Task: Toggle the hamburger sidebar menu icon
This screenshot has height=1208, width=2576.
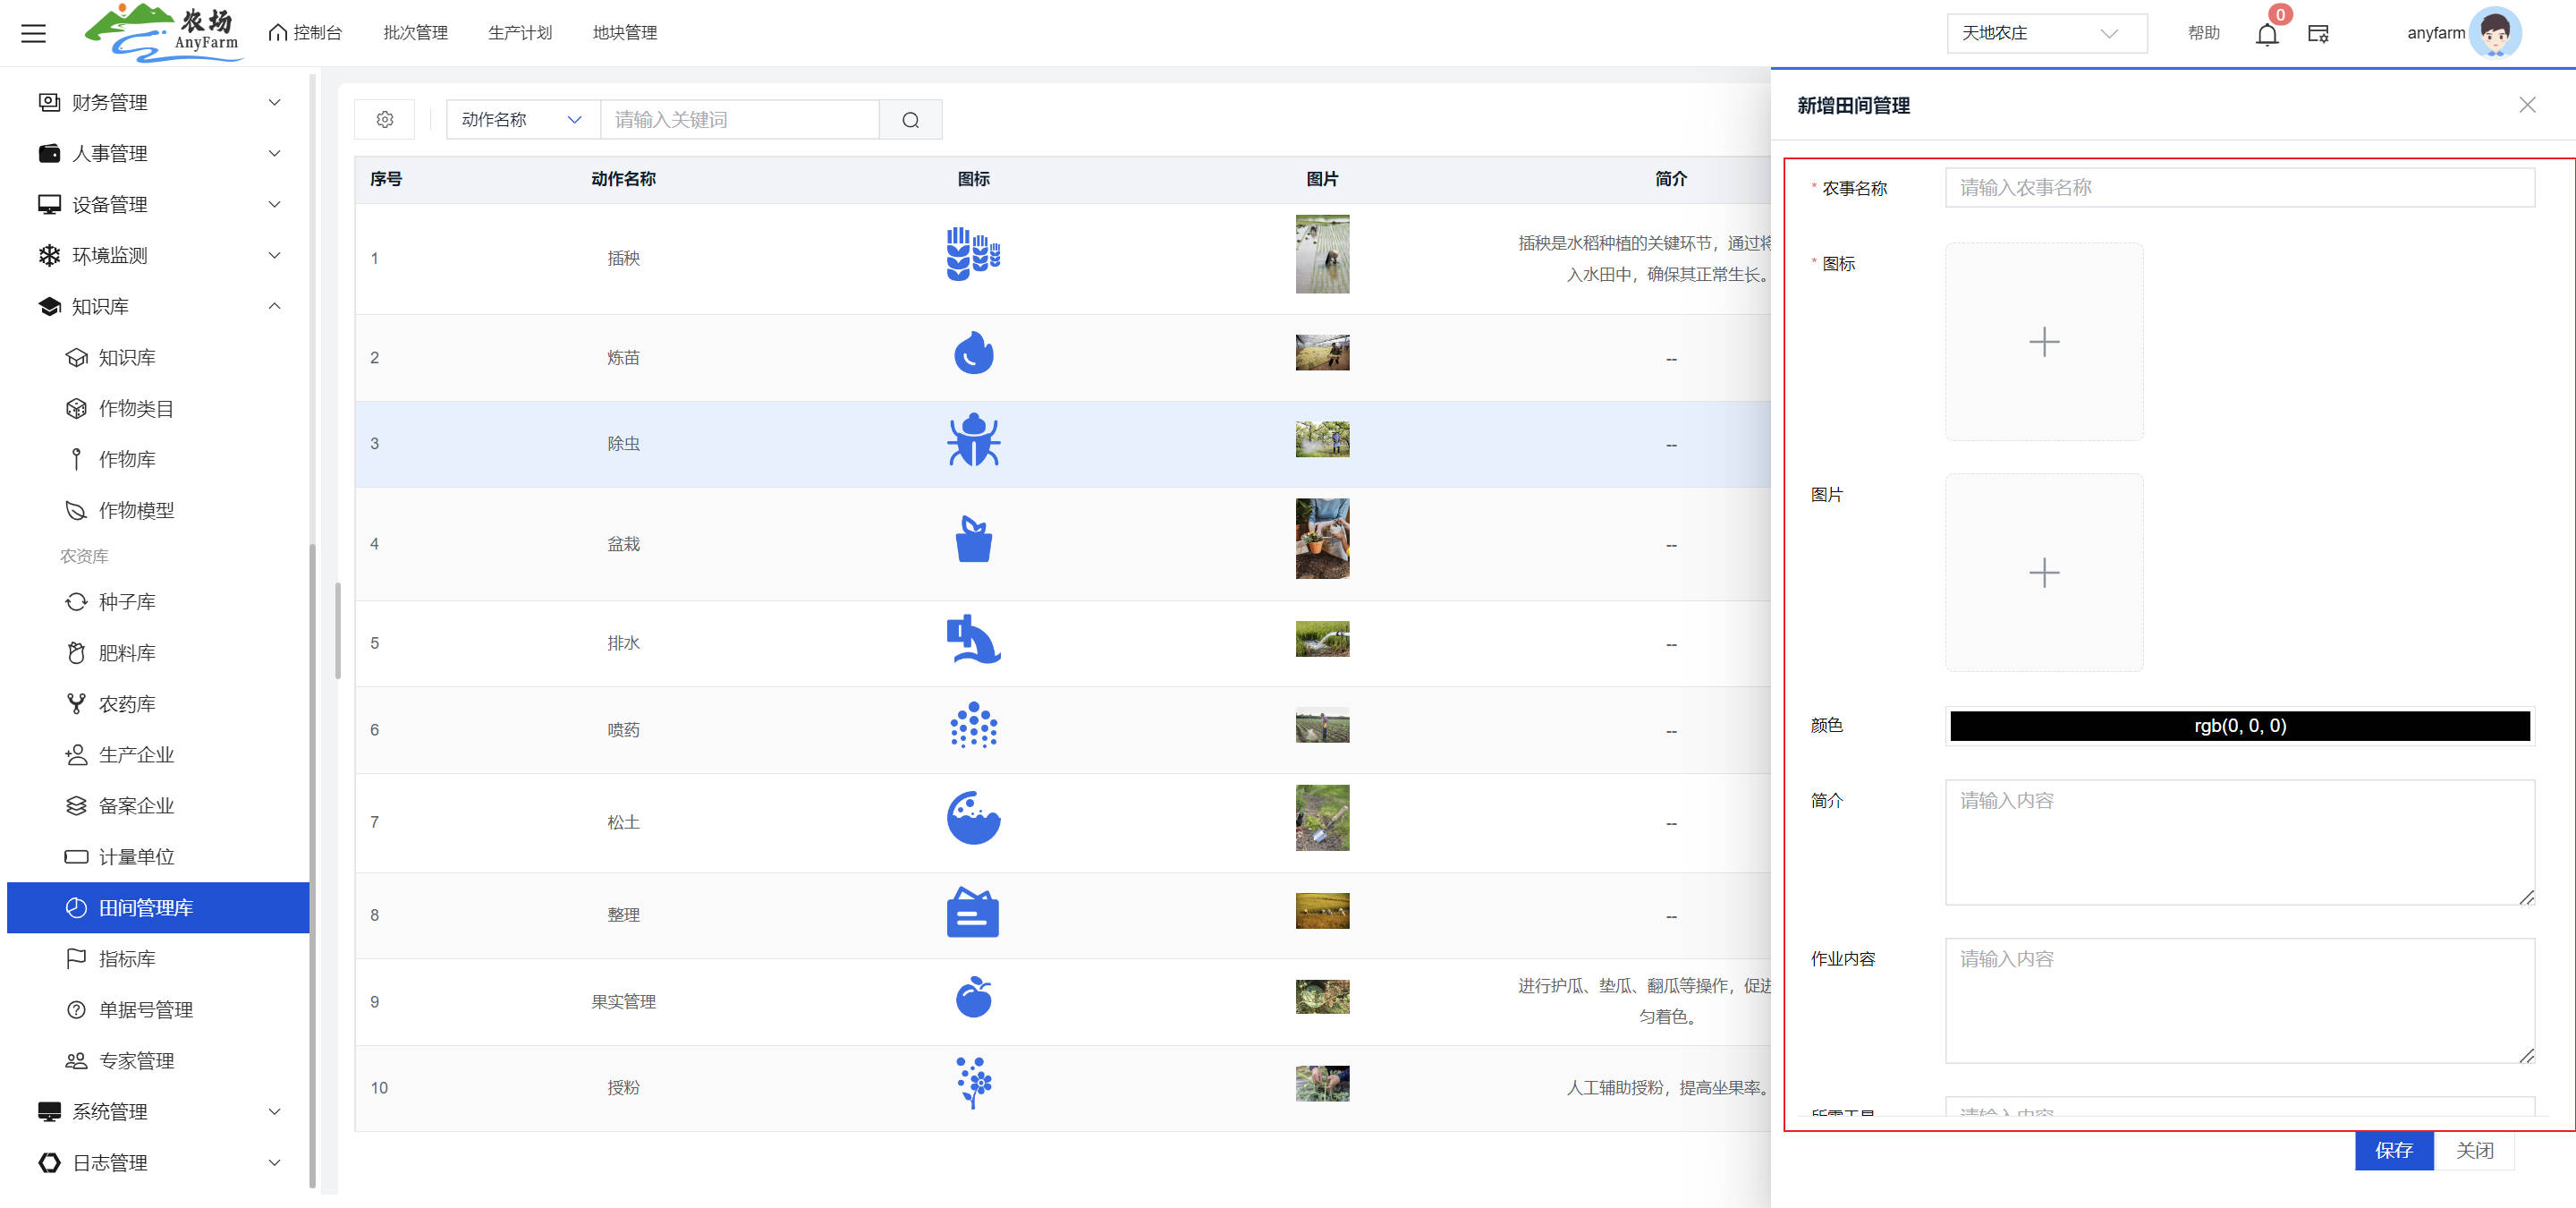Action: (34, 33)
